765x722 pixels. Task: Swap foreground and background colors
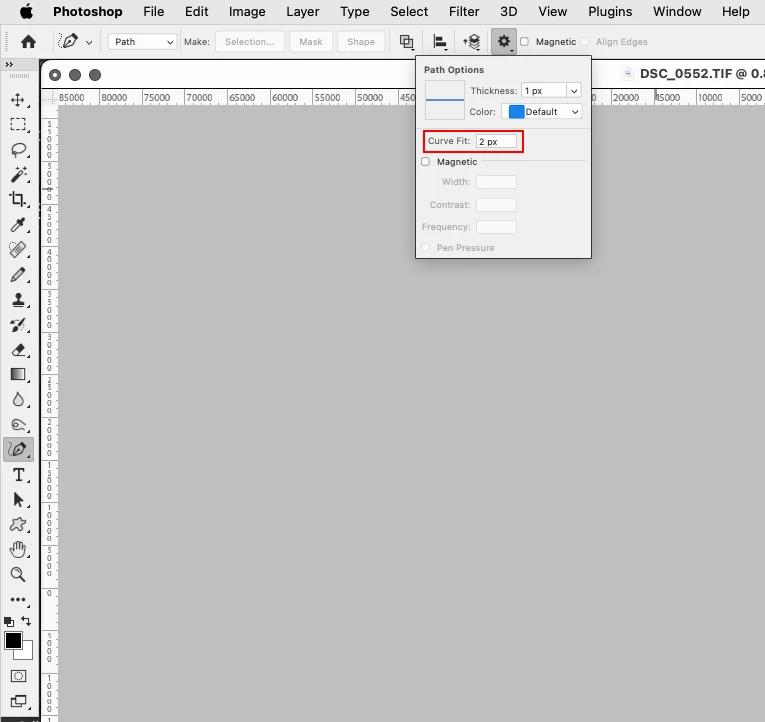26,621
